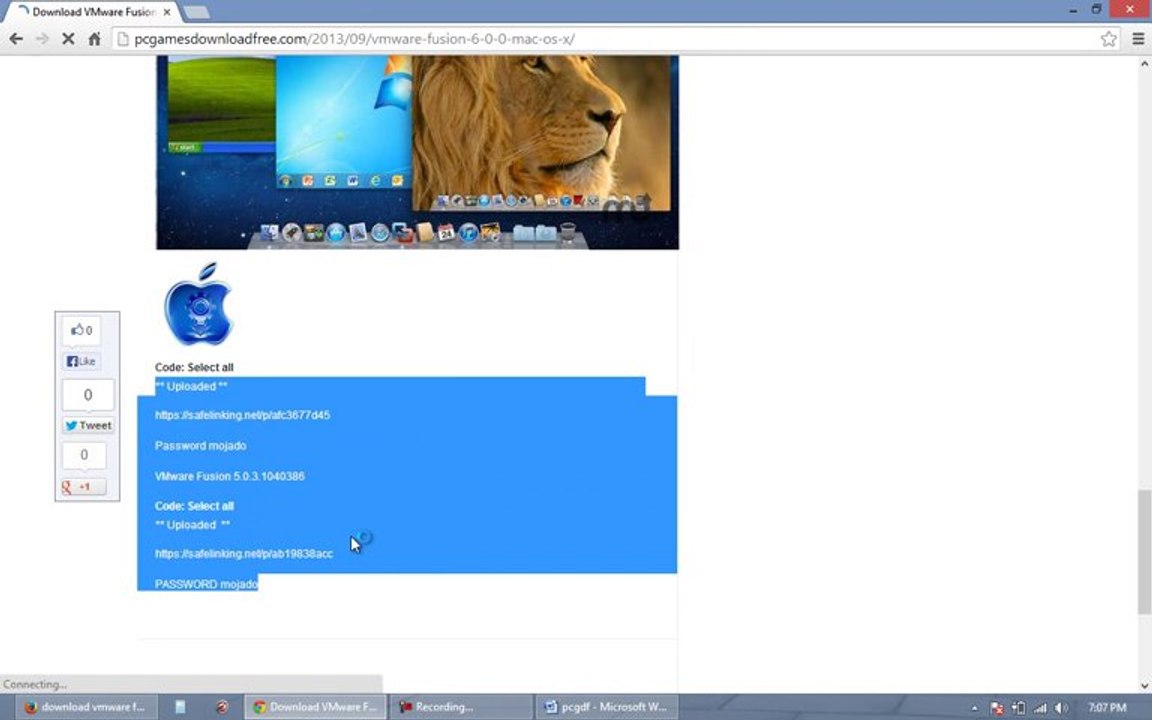Viewport: 1152px width, 720px height.
Task: Open the red circular app icon in taskbar
Action: tap(222, 707)
